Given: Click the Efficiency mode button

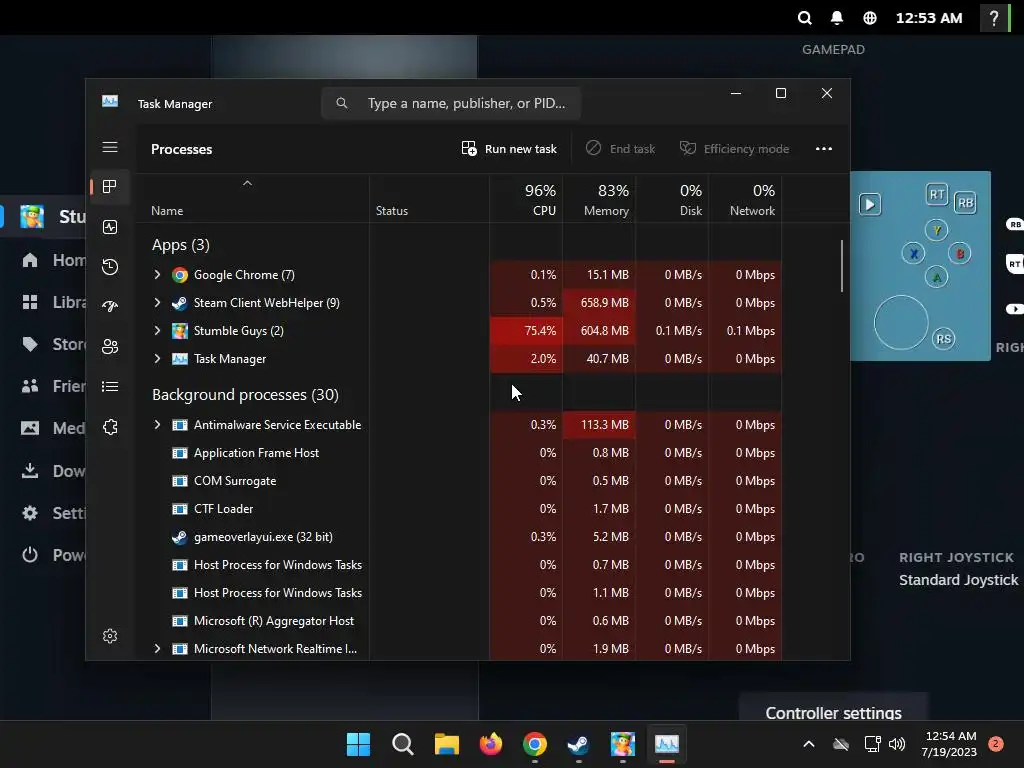Looking at the screenshot, I should (735, 149).
